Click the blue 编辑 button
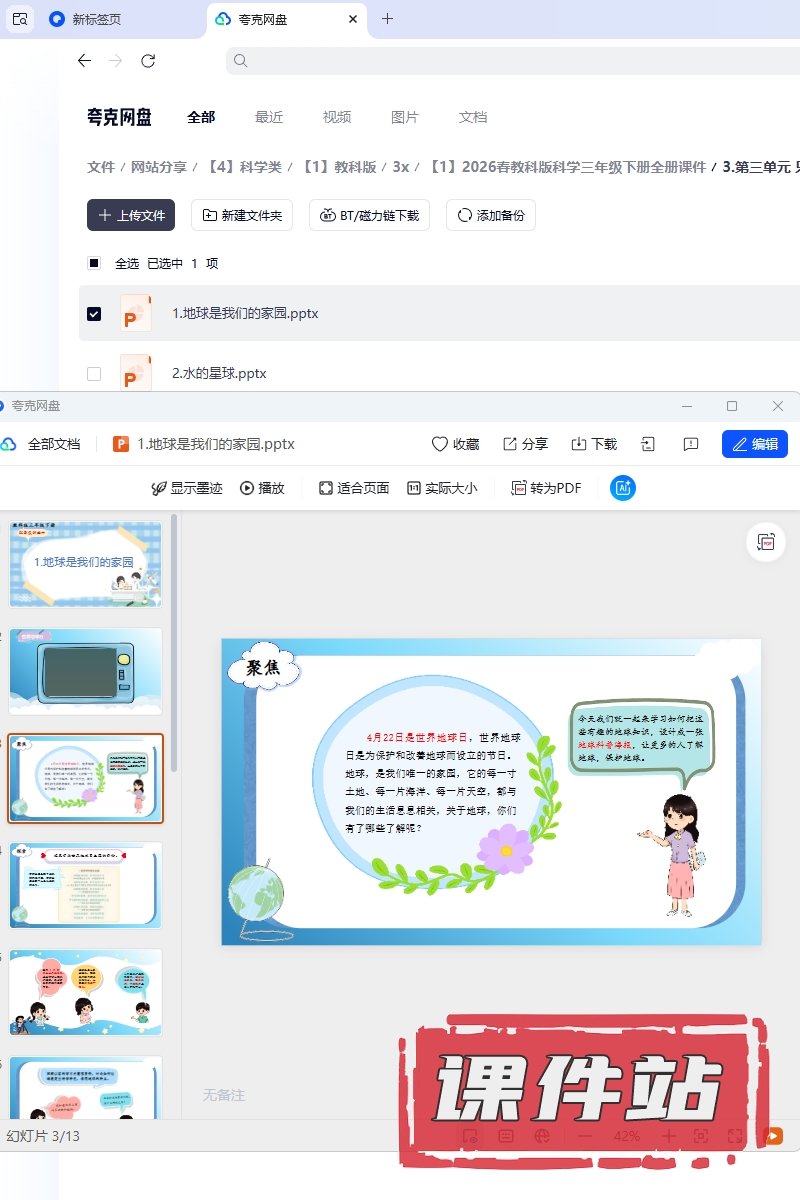The image size is (800, 1200). (x=754, y=444)
